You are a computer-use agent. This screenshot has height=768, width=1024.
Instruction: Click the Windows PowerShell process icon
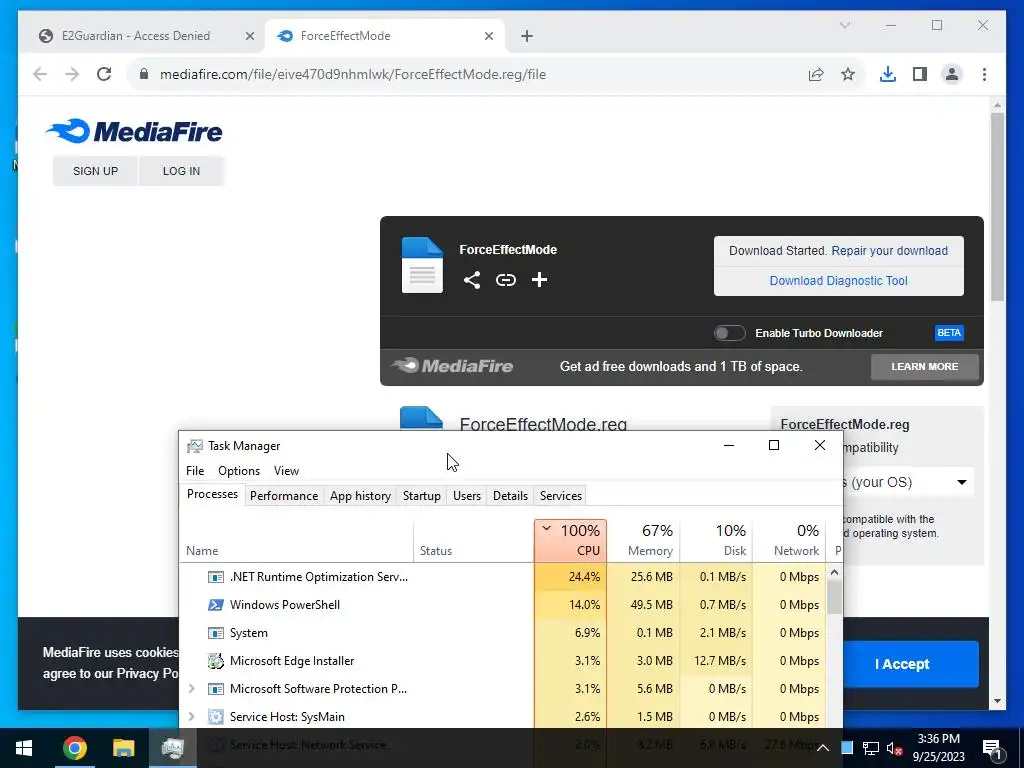[216, 605]
